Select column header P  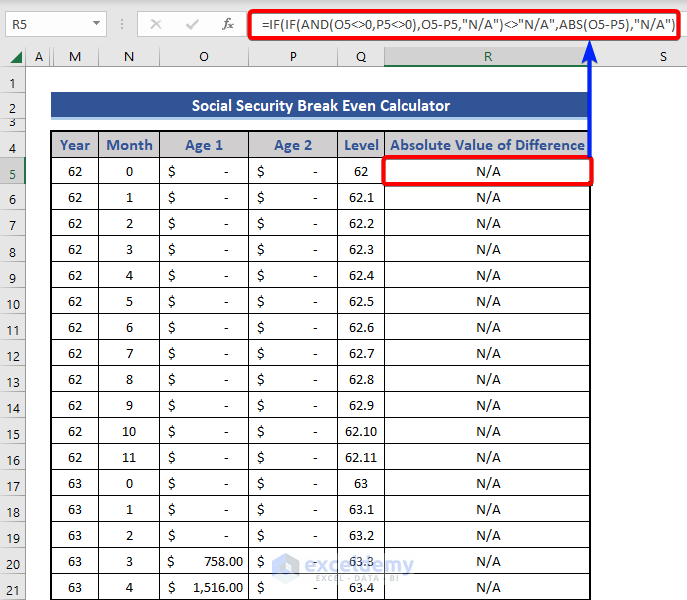pyautogui.click(x=293, y=57)
